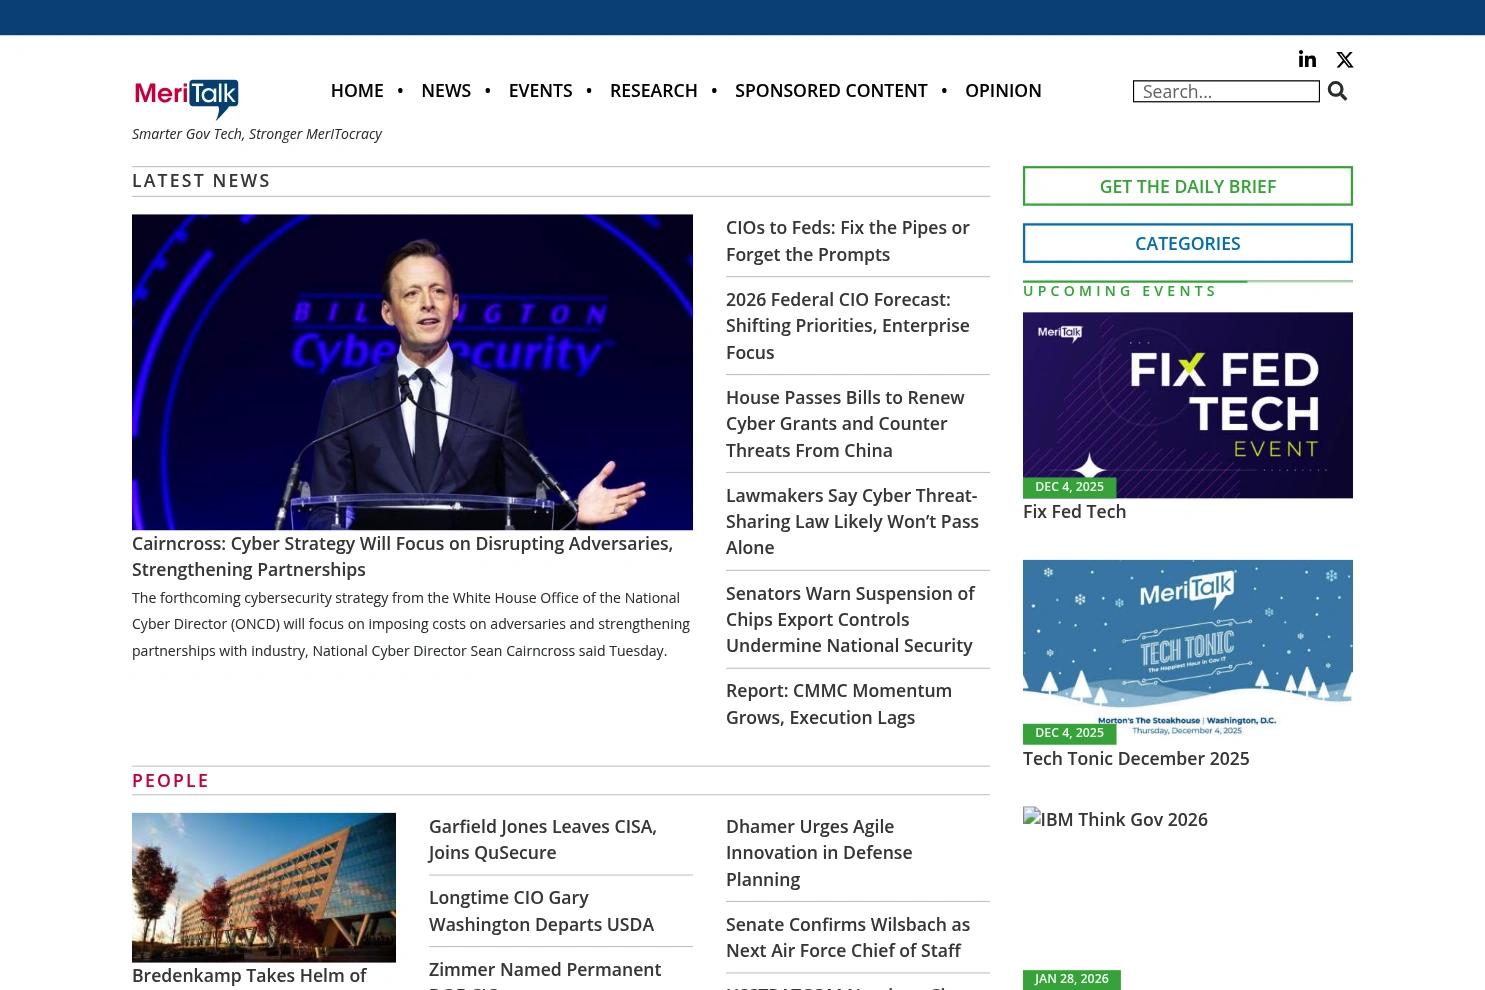This screenshot has width=1485, height=990.
Task: Open 'Longtime CIO Gary Washington Departs USDA' article
Action: tap(541, 911)
